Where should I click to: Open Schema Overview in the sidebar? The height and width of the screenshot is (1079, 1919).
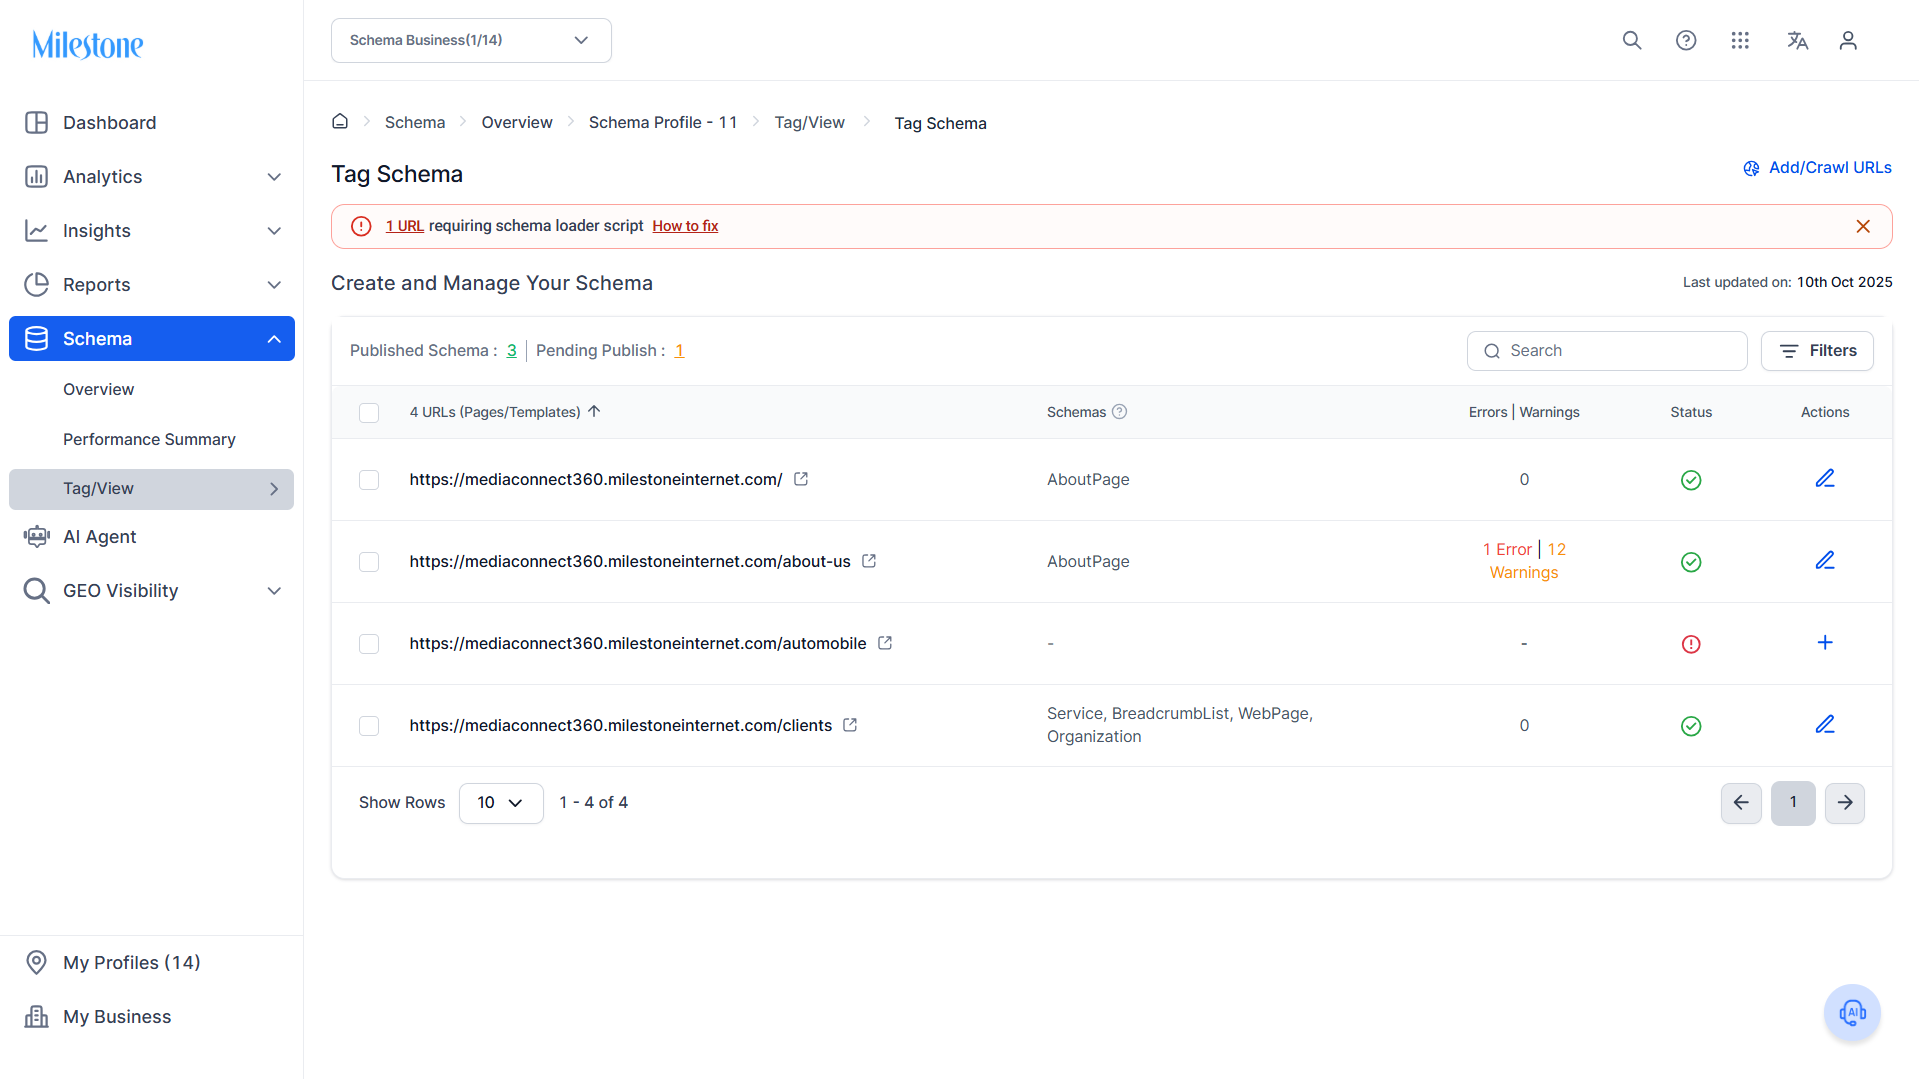98,389
